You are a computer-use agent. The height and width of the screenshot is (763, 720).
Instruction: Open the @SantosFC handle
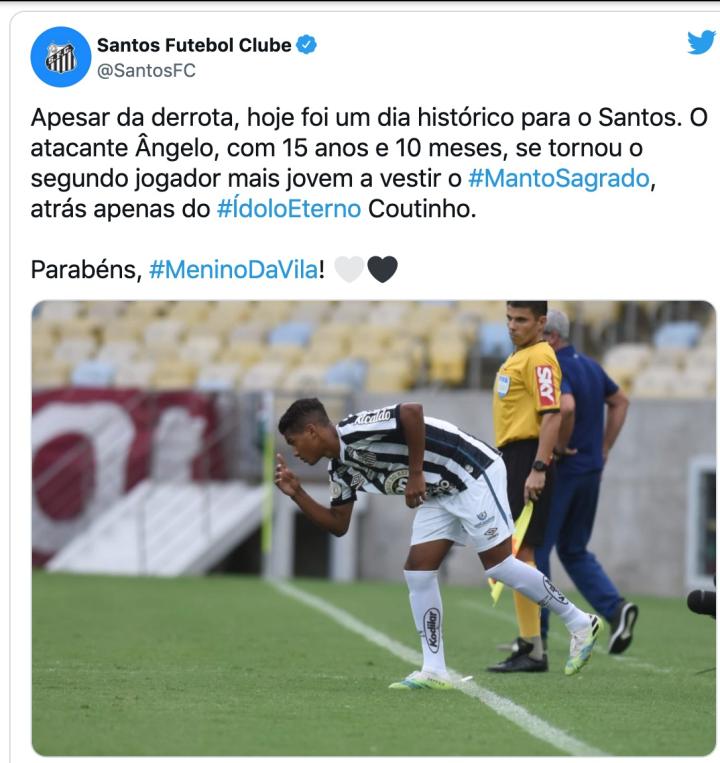[146, 71]
